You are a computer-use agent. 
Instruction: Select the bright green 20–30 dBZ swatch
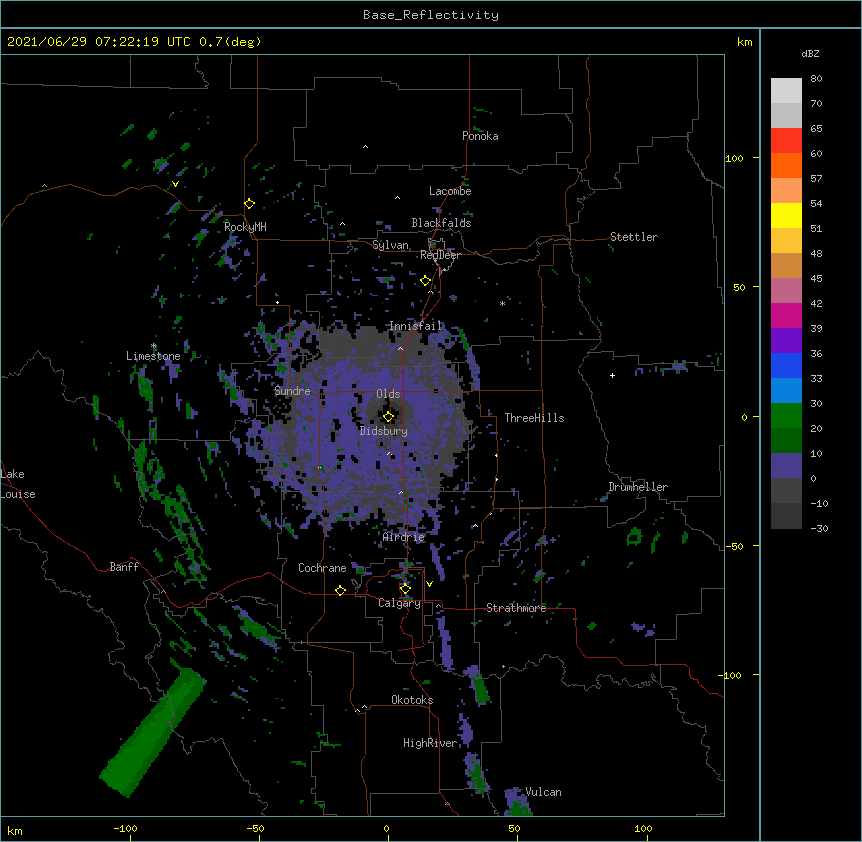tap(786, 416)
